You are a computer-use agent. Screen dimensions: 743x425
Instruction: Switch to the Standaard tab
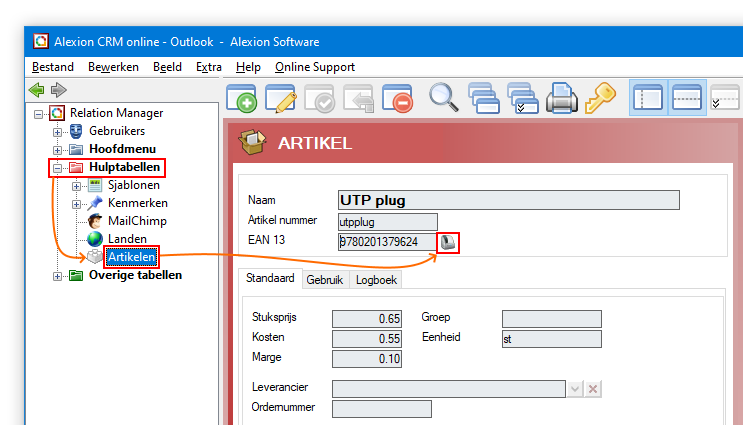(270, 278)
